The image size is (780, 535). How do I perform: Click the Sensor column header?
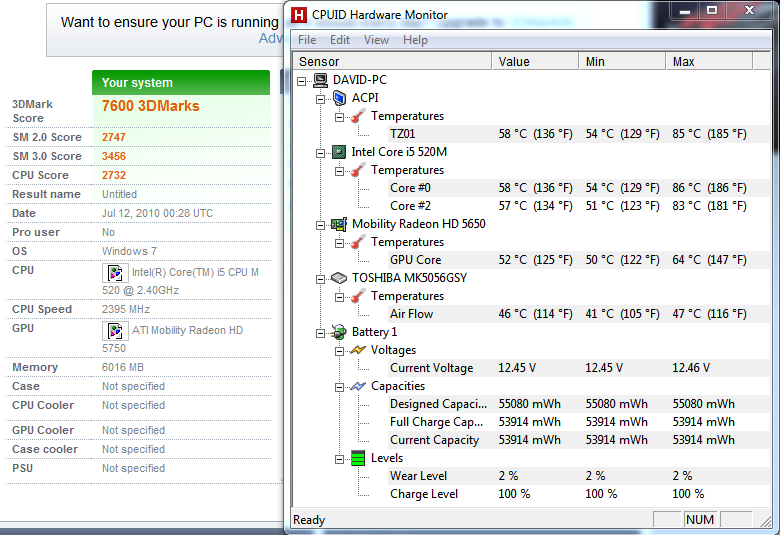[x=392, y=61]
